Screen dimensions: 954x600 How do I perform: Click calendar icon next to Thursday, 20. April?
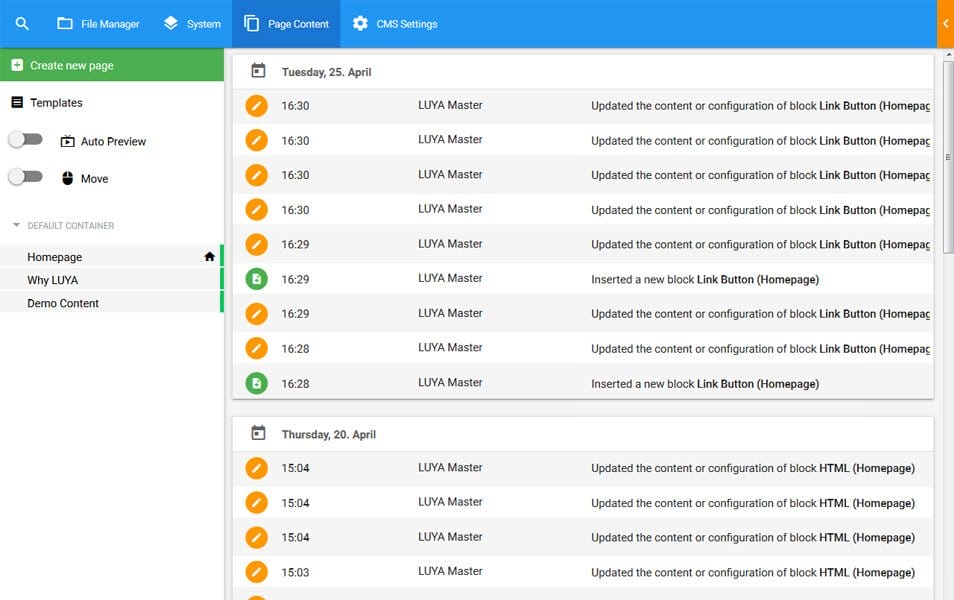click(258, 434)
